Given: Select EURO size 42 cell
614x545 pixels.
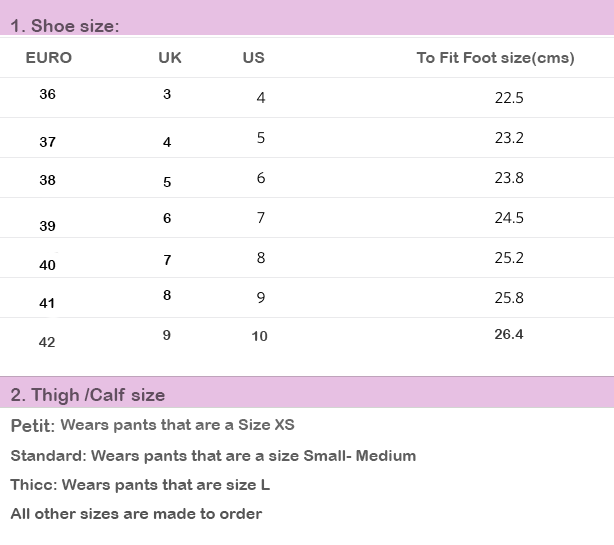Looking at the screenshot, I should point(48,342).
